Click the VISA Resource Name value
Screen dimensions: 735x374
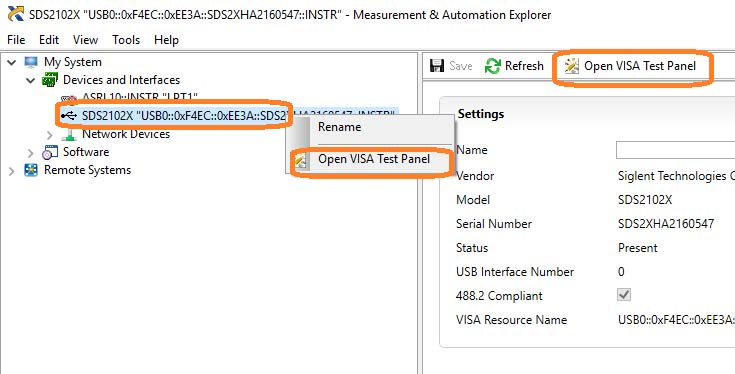(x=676, y=320)
